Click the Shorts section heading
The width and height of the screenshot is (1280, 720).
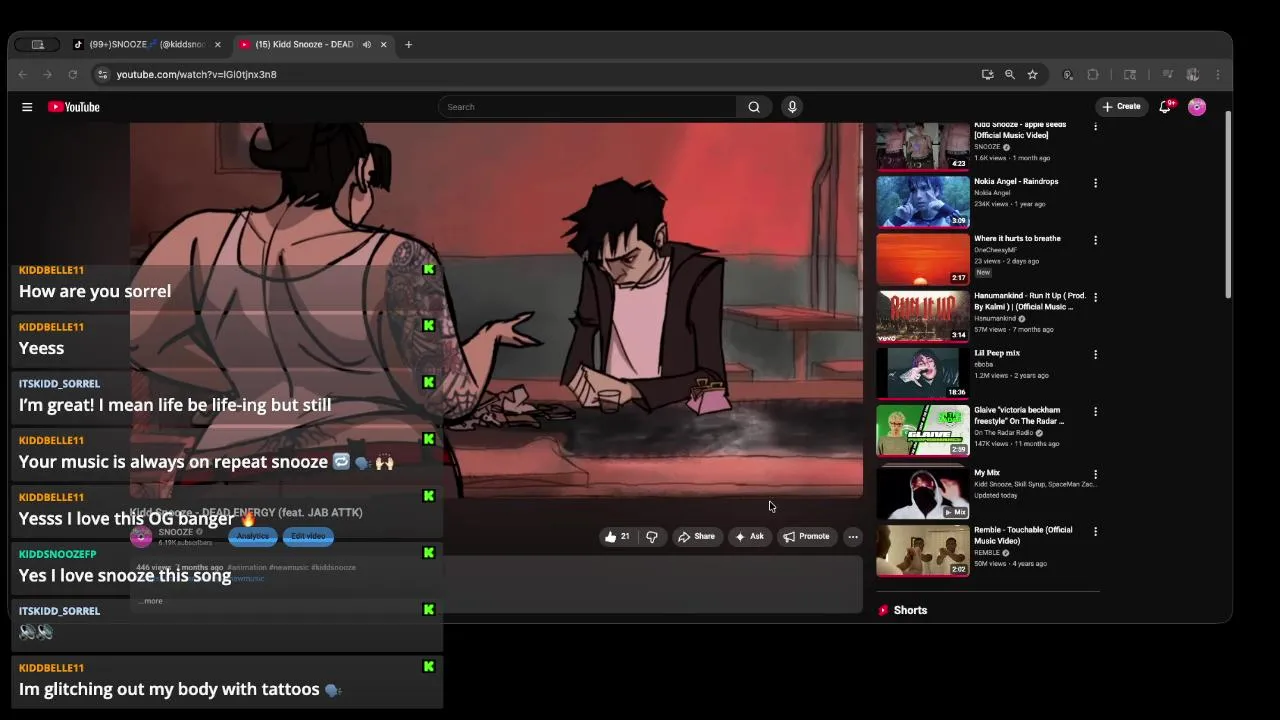(x=910, y=610)
